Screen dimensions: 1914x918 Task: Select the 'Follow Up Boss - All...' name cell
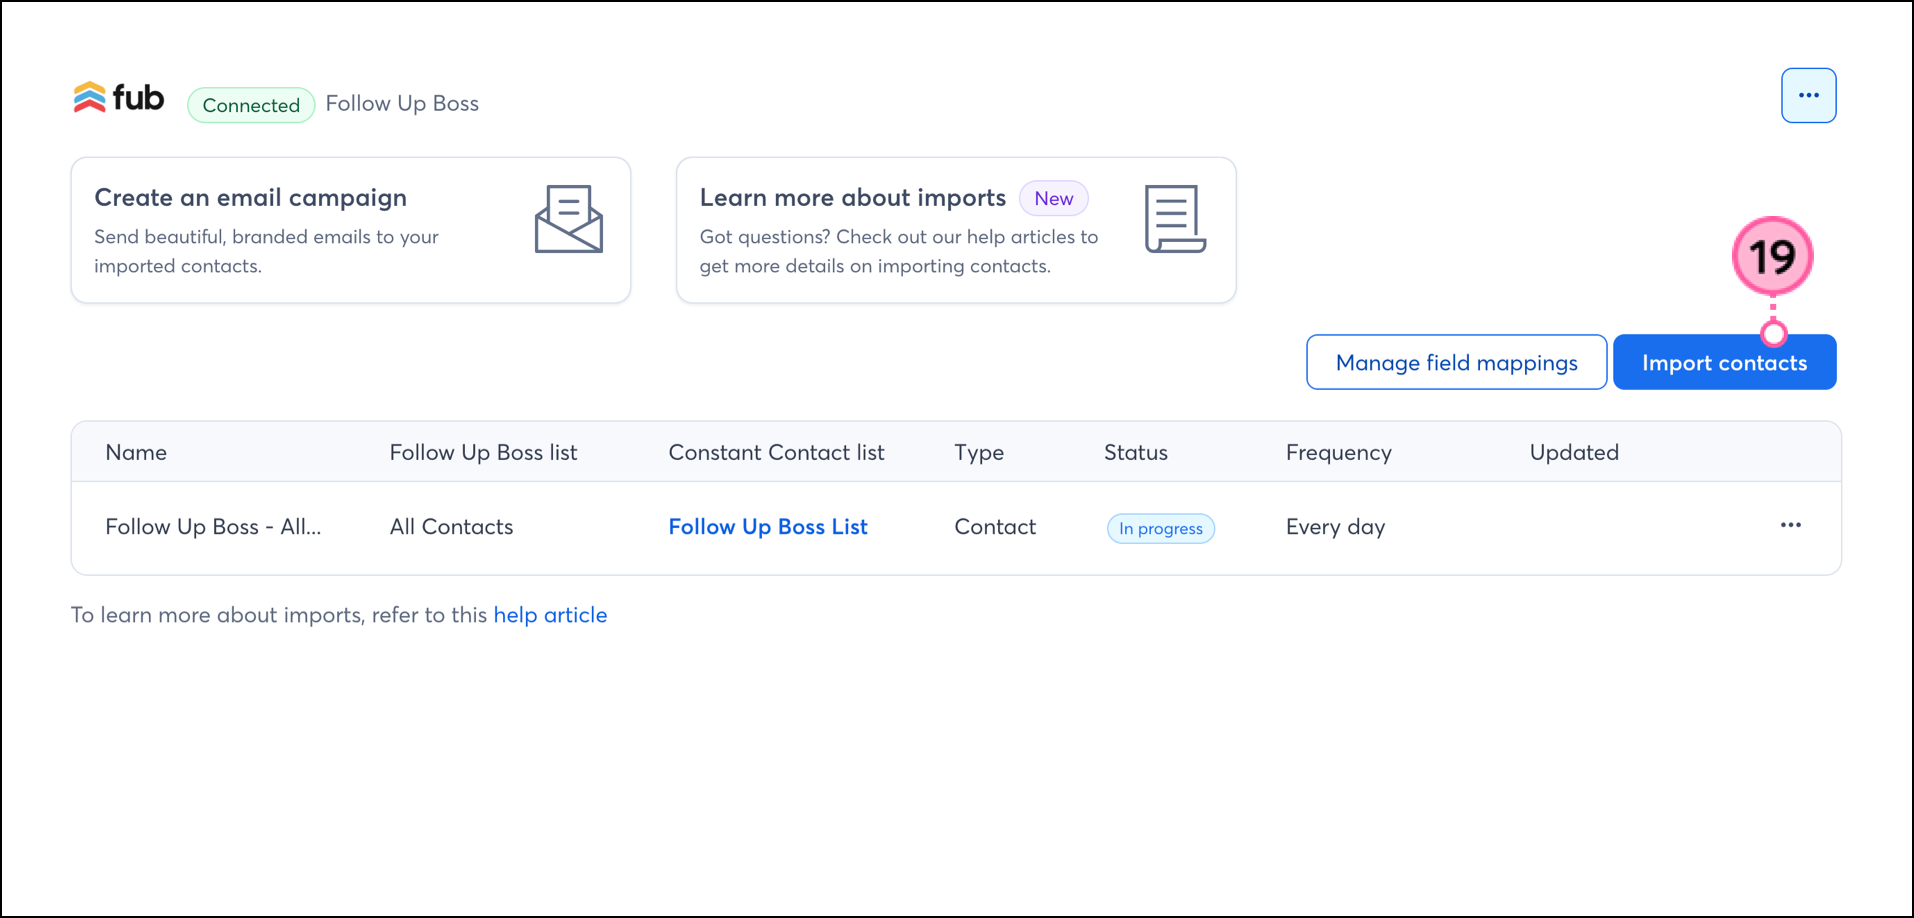pos(213,527)
